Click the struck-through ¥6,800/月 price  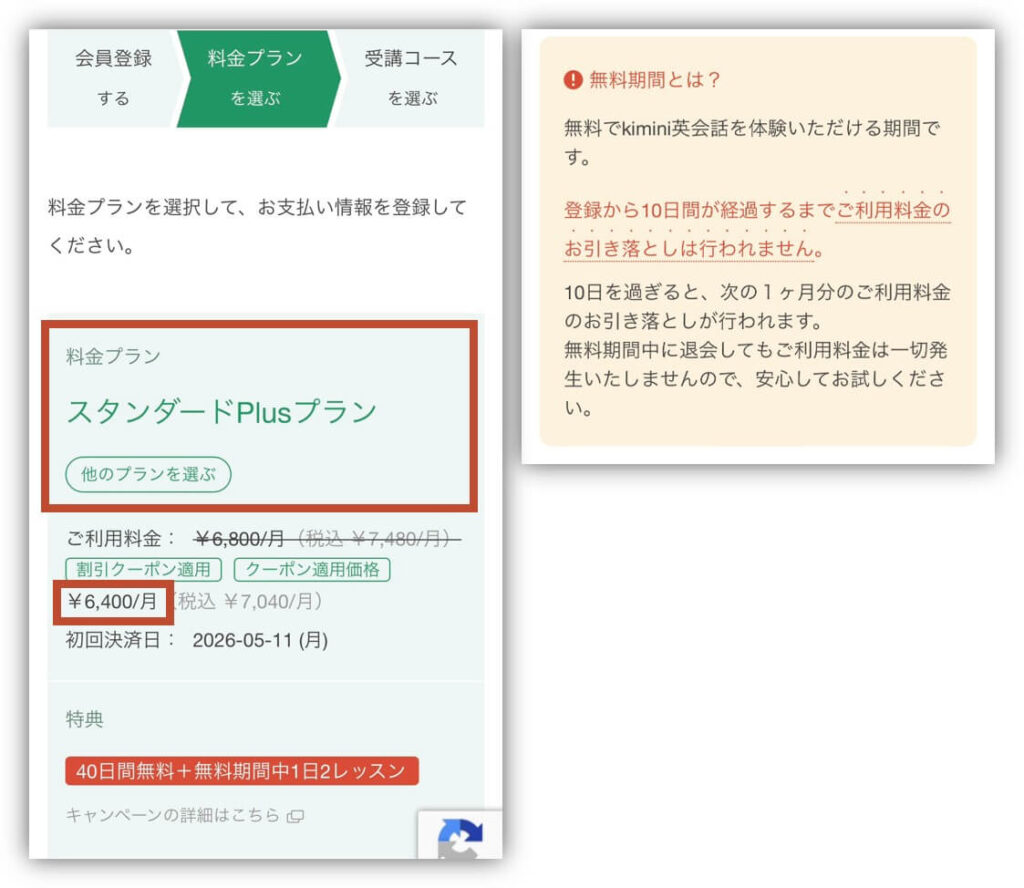tap(239, 539)
